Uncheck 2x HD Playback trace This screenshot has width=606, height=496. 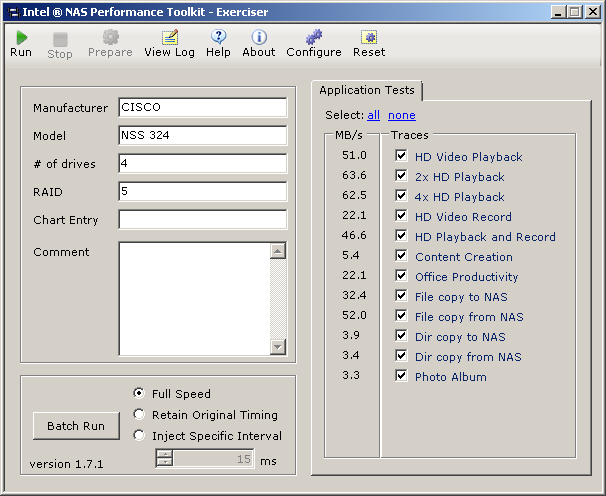[401, 176]
